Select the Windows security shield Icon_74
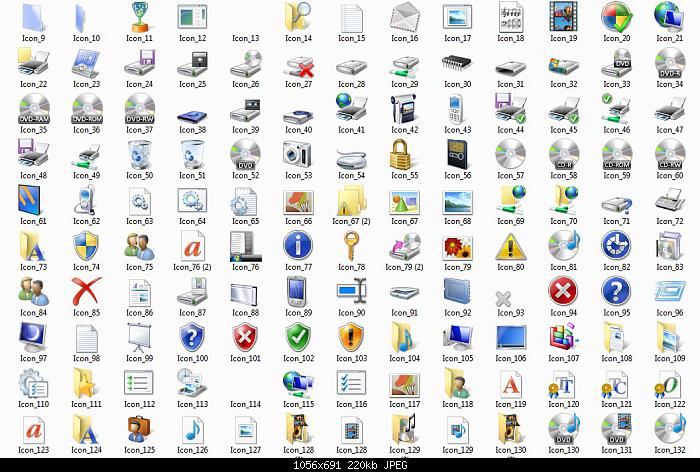The image size is (700, 472). pyautogui.click(x=86, y=246)
